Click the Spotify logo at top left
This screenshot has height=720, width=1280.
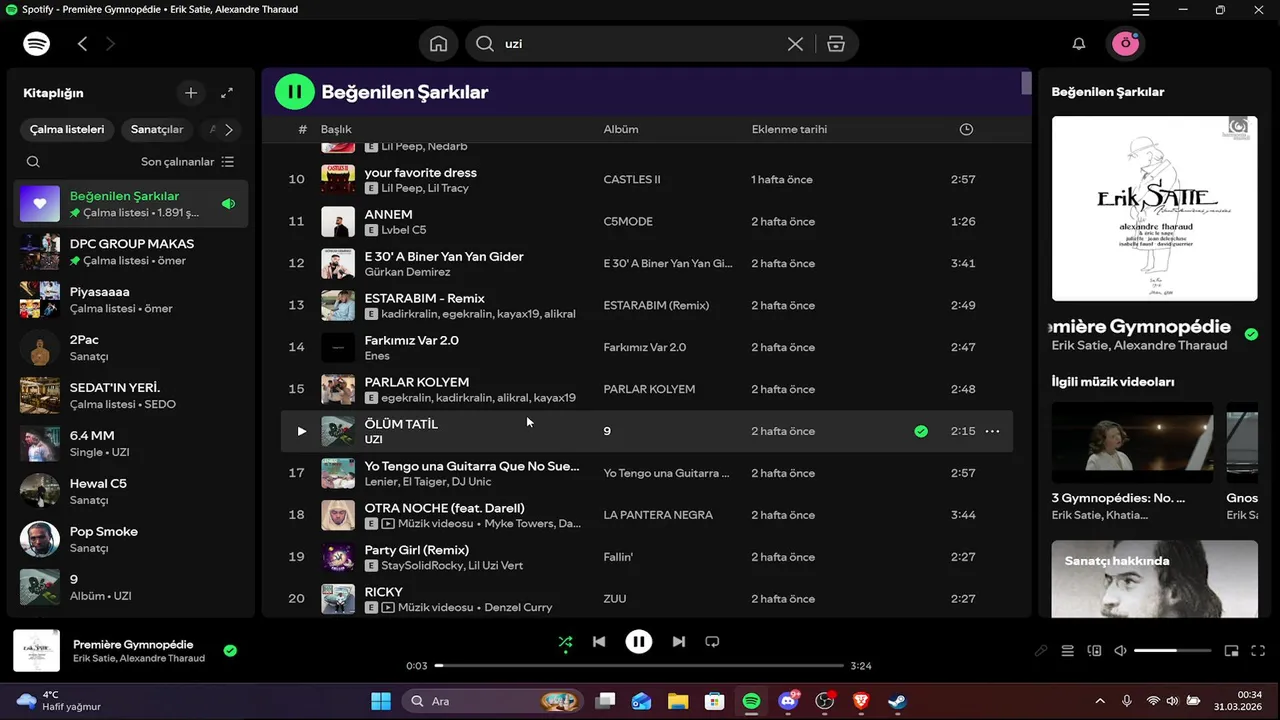(x=37, y=44)
